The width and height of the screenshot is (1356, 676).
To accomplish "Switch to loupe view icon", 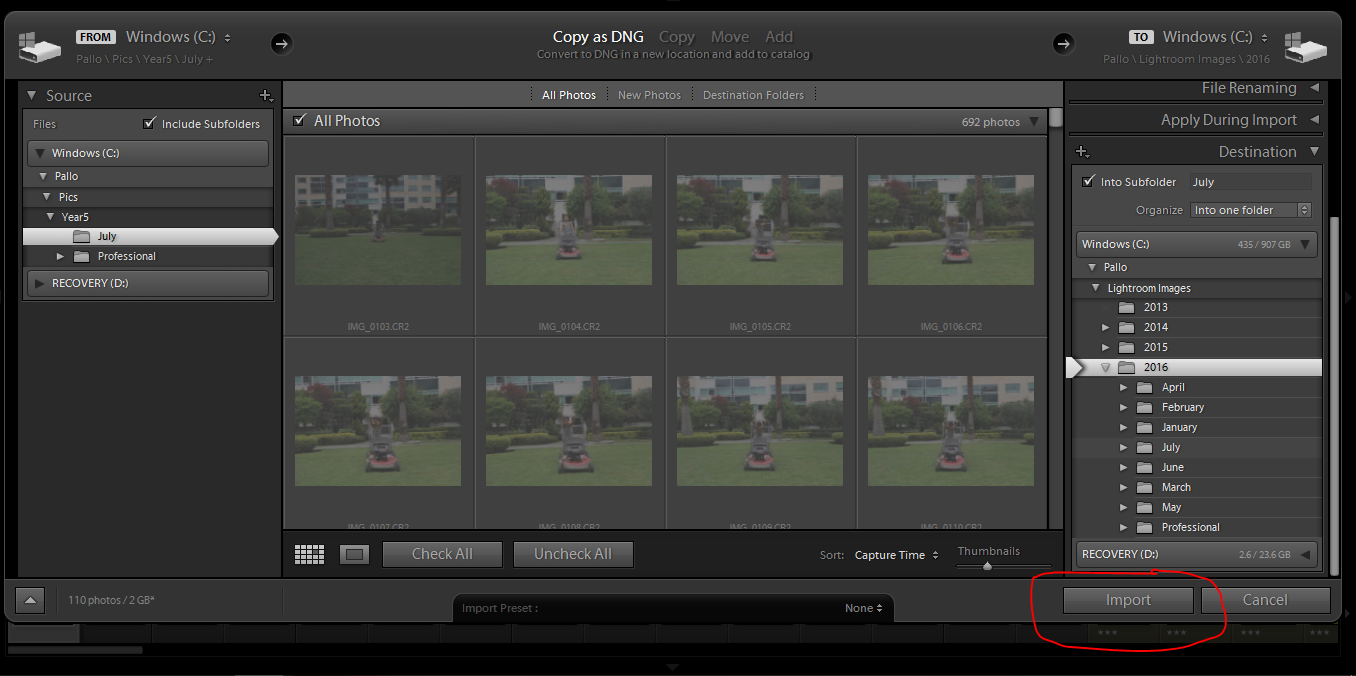I will 355,554.
